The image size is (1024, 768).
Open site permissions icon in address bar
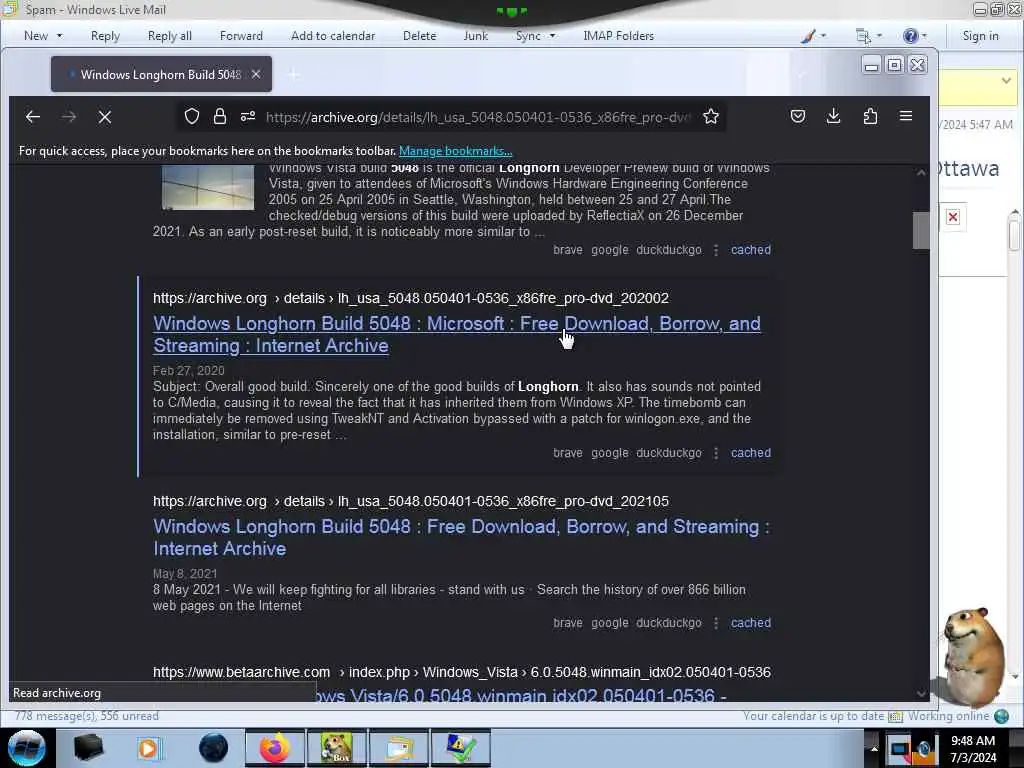[248, 116]
